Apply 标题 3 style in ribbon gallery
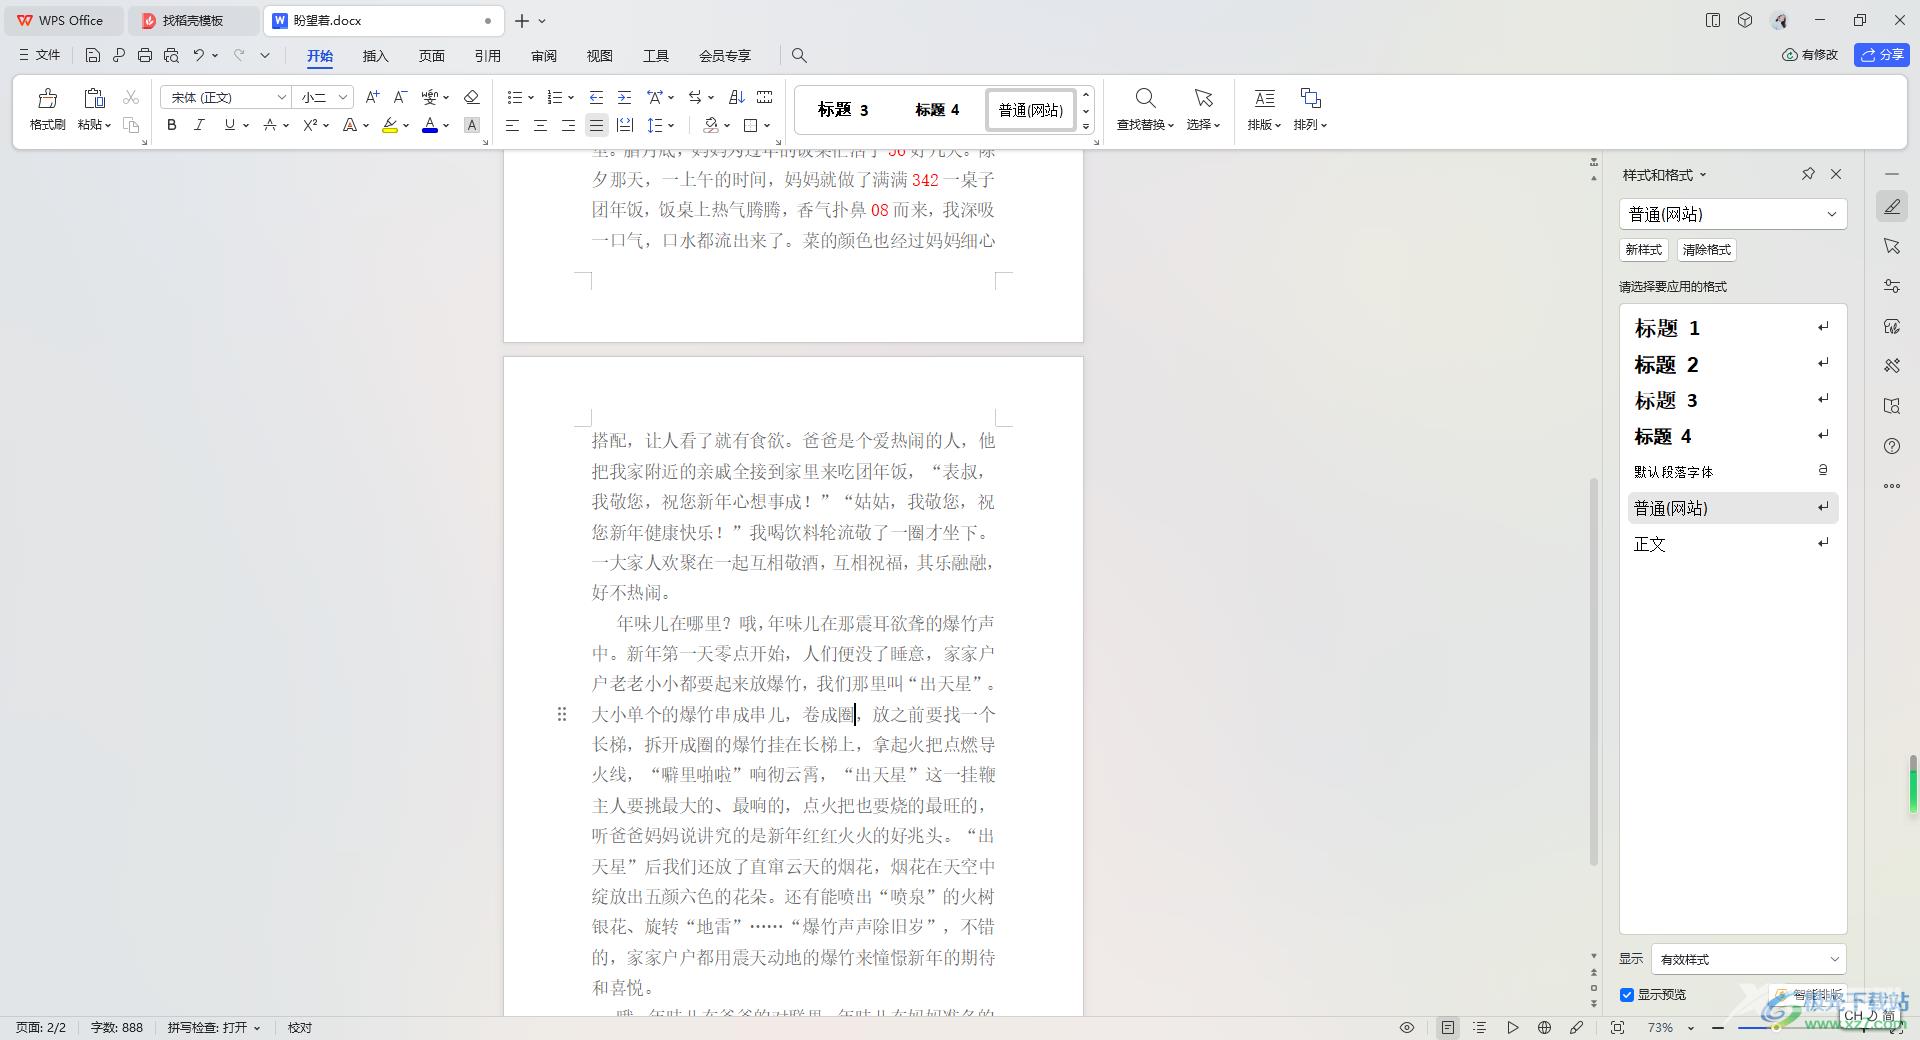Image resolution: width=1920 pixels, height=1040 pixels. pos(843,110)
